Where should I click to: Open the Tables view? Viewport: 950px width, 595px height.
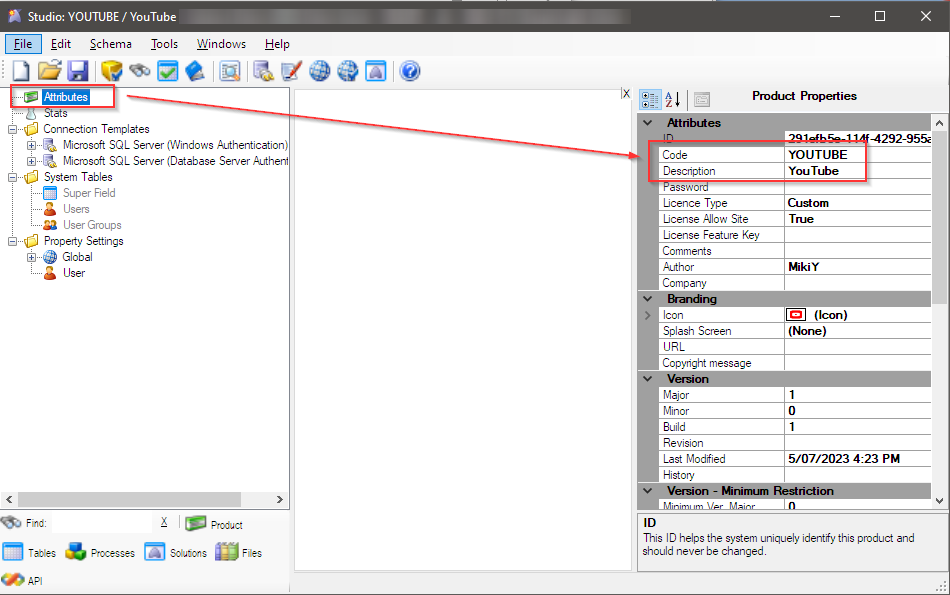point(29,553)
